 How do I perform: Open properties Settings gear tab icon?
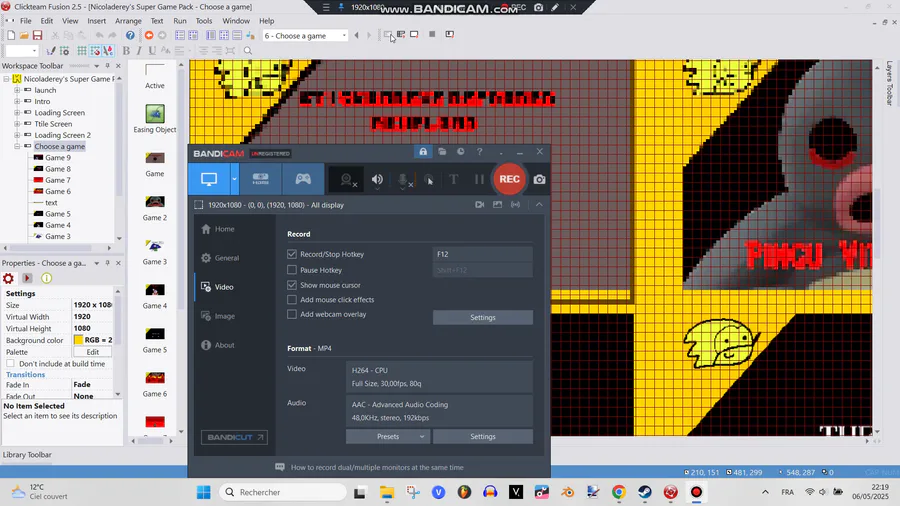[9, 278]
